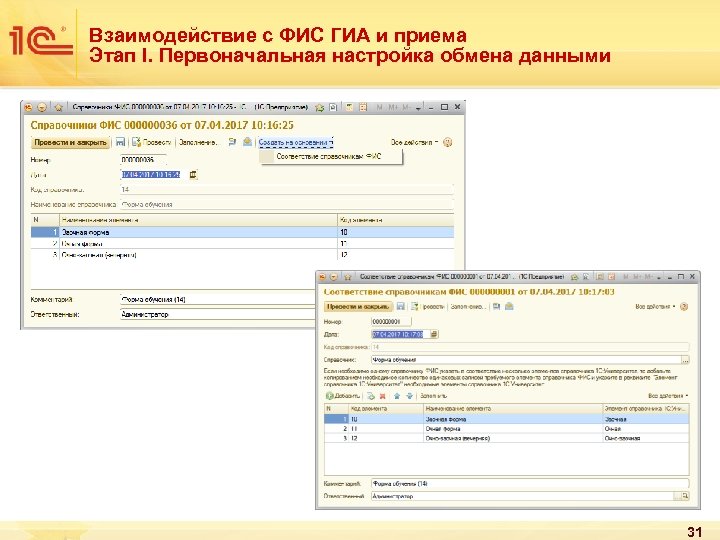
Task: Open calendar icon in Справочники ФИС title bar
Action: (363, 107)
